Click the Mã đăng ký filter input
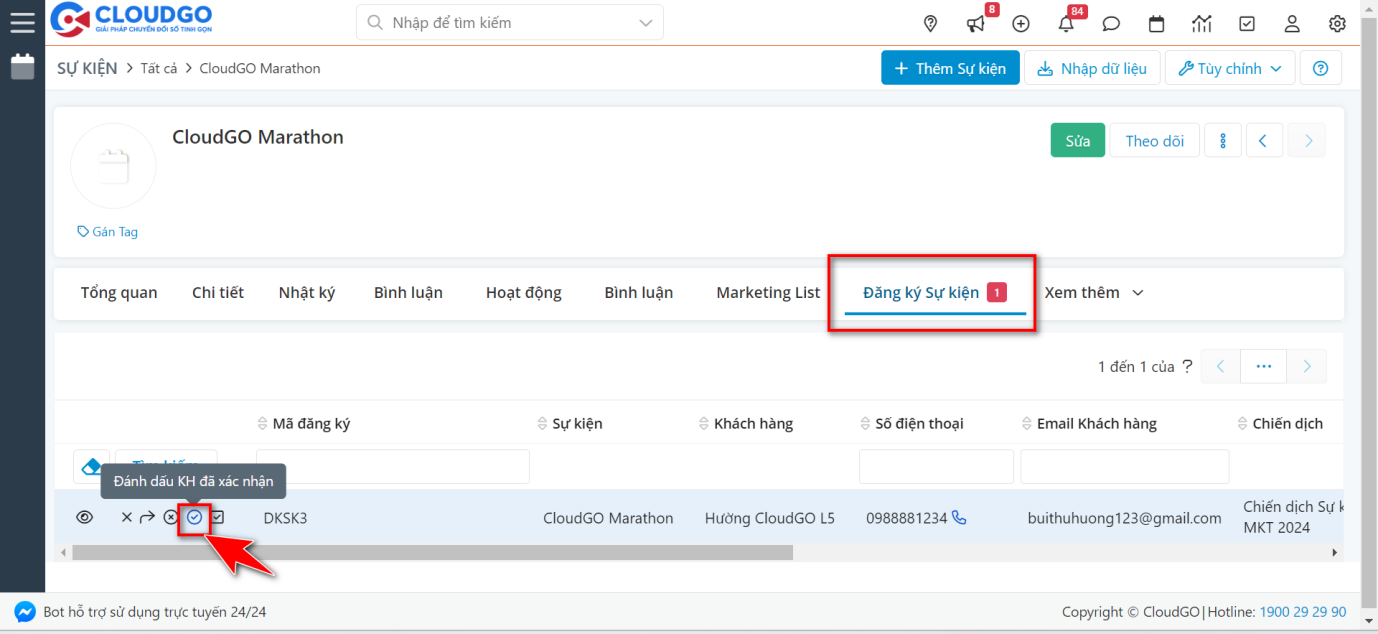The image size is (1378, 634). [x=392, y=466]
